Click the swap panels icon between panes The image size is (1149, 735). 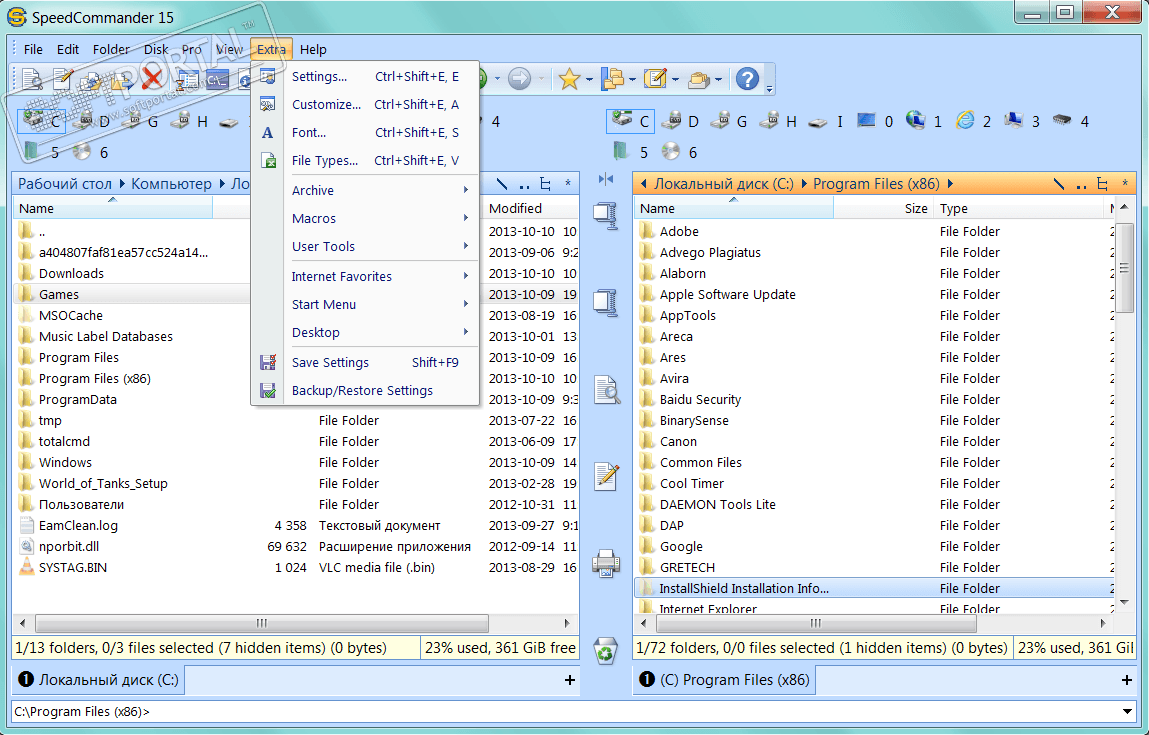(x=606, y=180)
